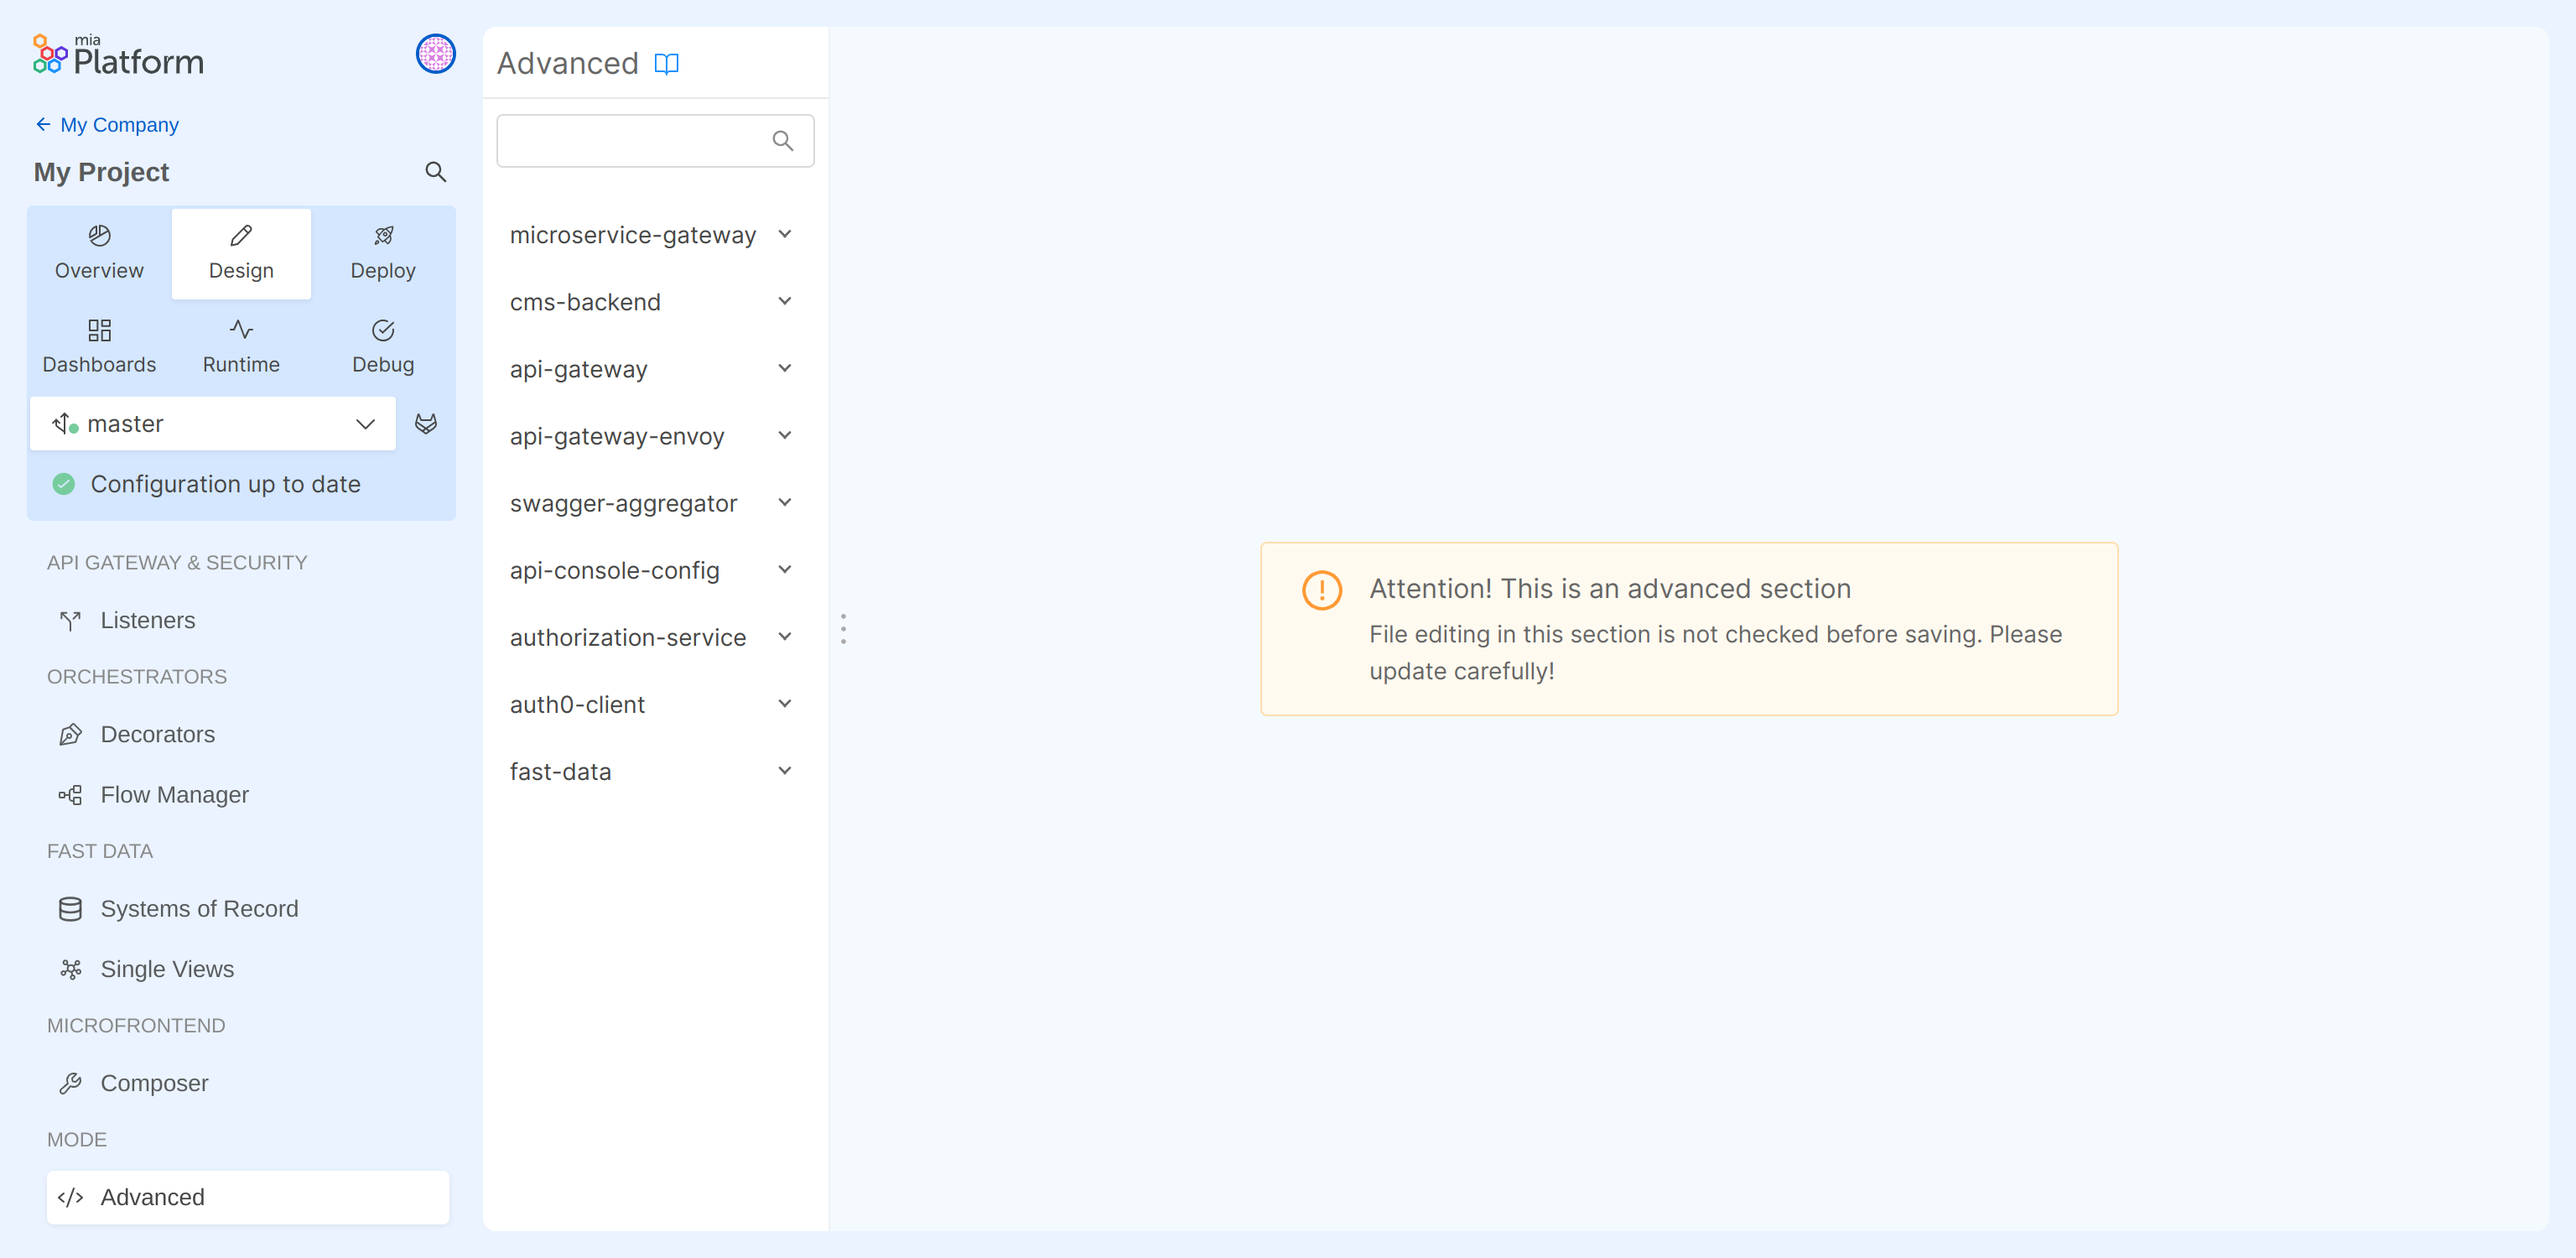Click the user avatar icon

(x=435, y=54)
